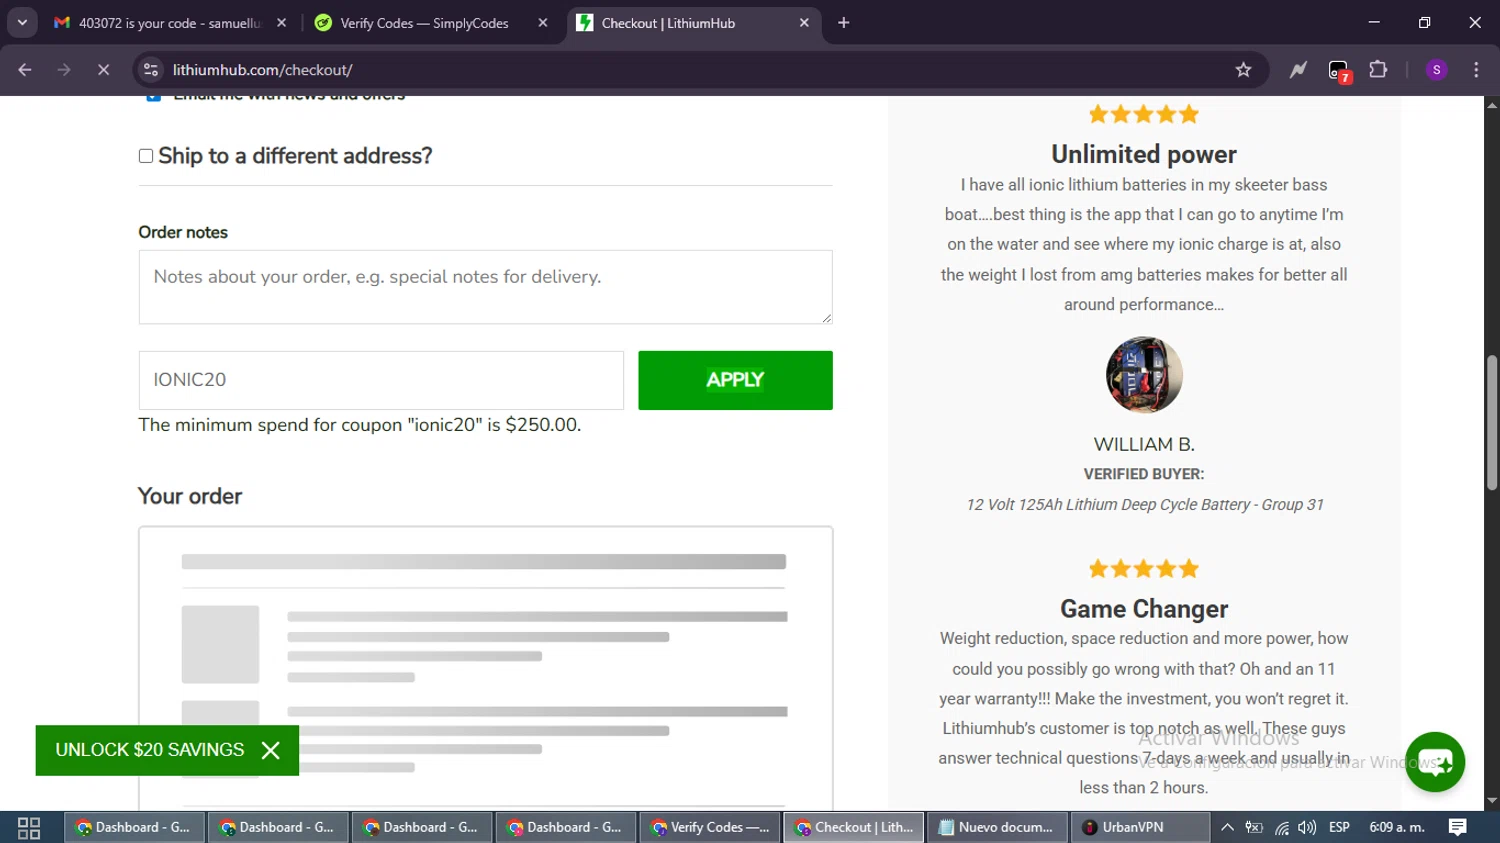Switch to first Dashboard - G... taskbar window
This screenshot has width=1500, height=843.
click(135, 828)
